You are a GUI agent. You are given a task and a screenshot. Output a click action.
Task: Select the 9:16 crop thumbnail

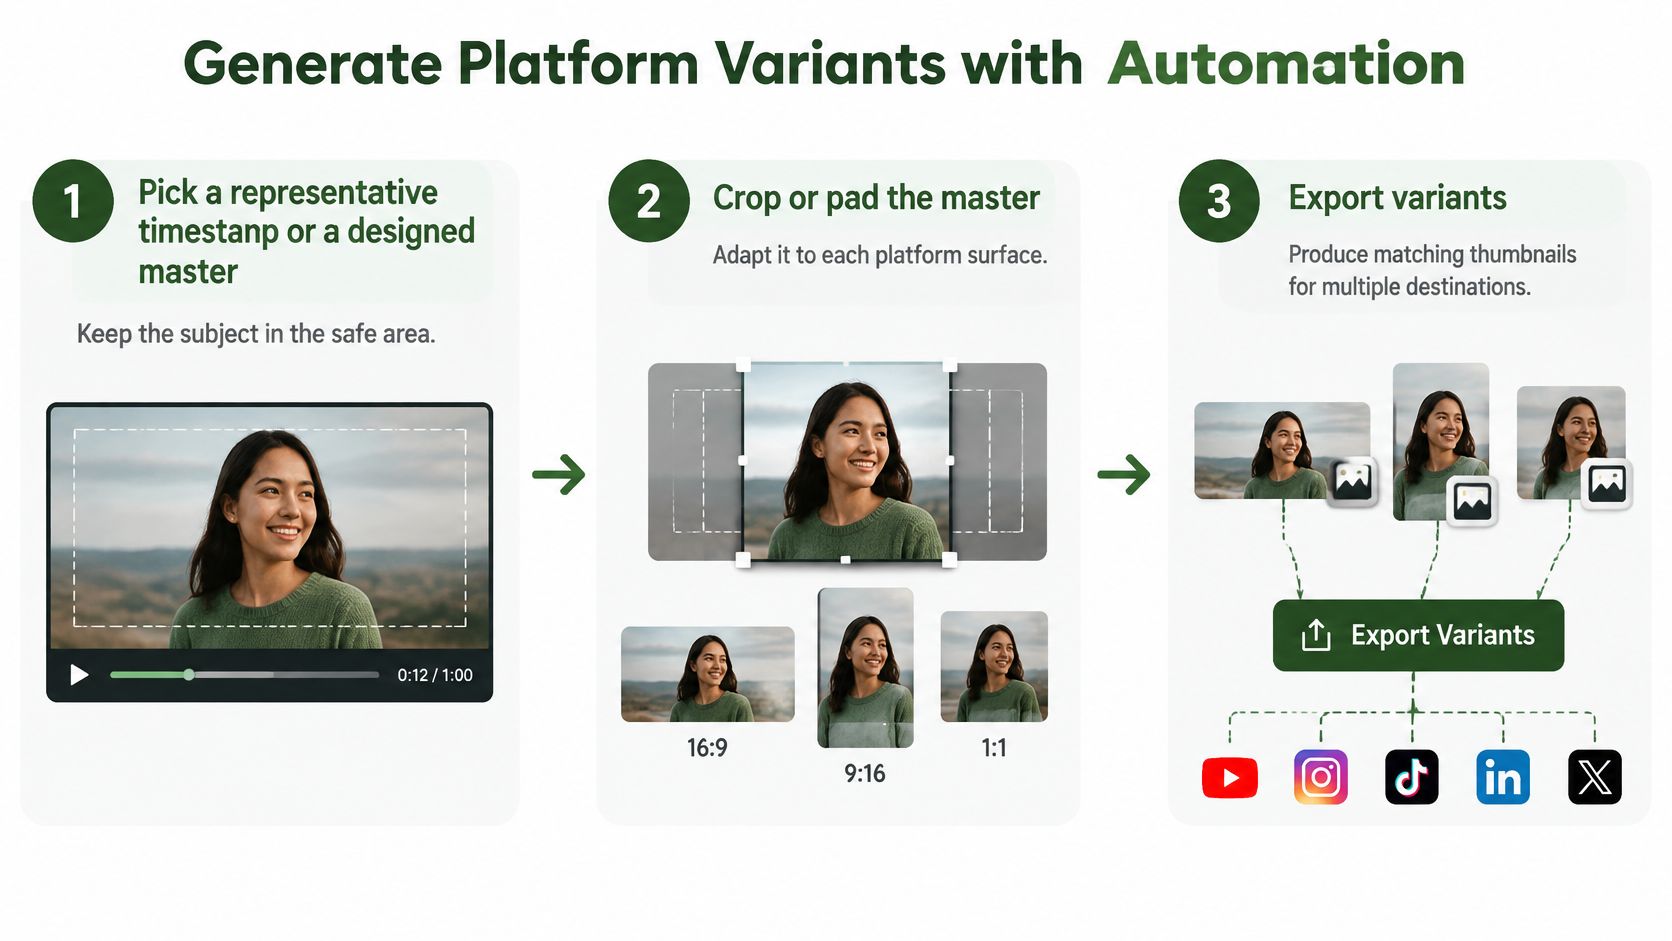click(x=865, y=668)
